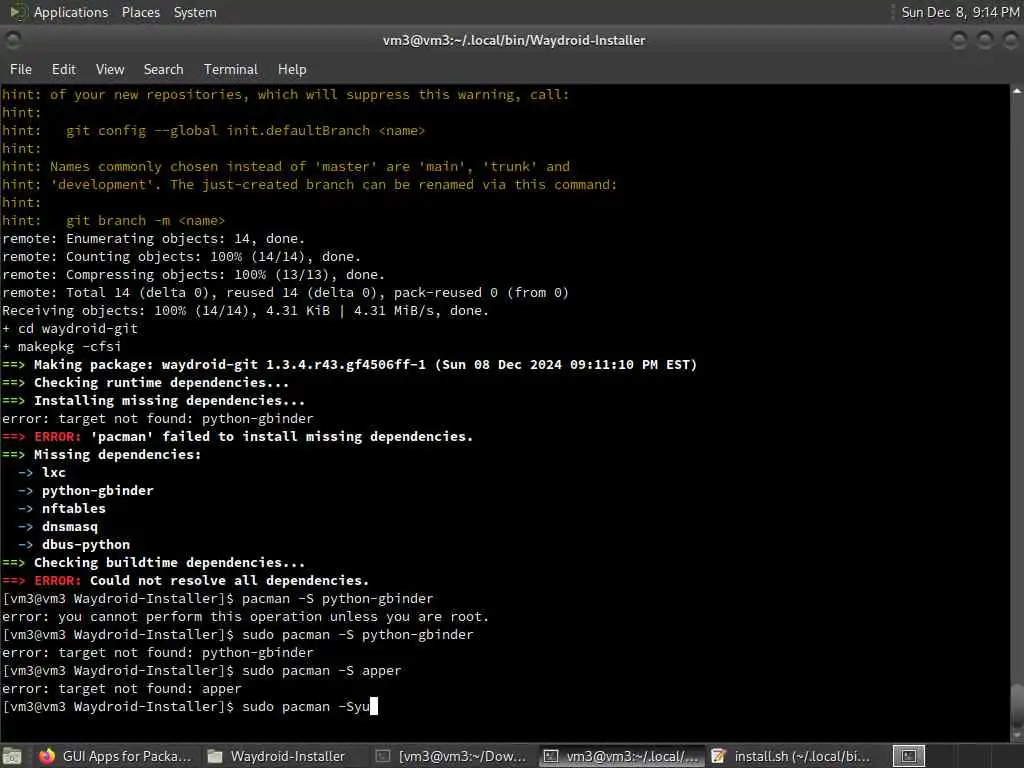Select the vm3@vm3:~/.local/... terminal taskbar button
Screen dimensions: 1024x768
point(621,756)
